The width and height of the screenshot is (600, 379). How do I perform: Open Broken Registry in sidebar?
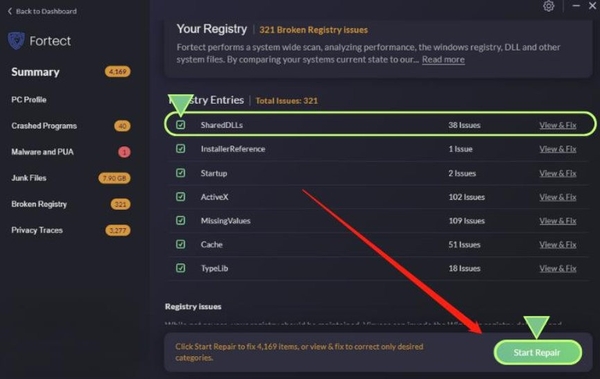(39, 204)
